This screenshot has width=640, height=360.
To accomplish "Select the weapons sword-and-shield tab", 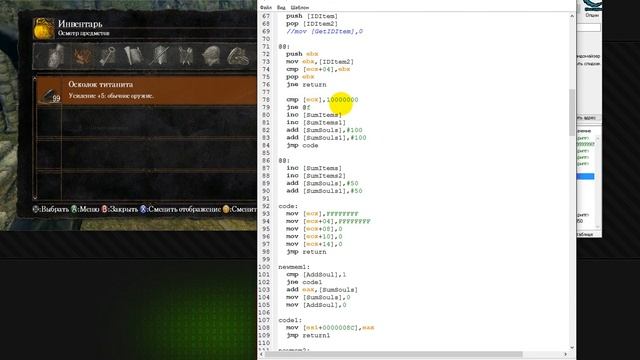I will coord(159,56).
